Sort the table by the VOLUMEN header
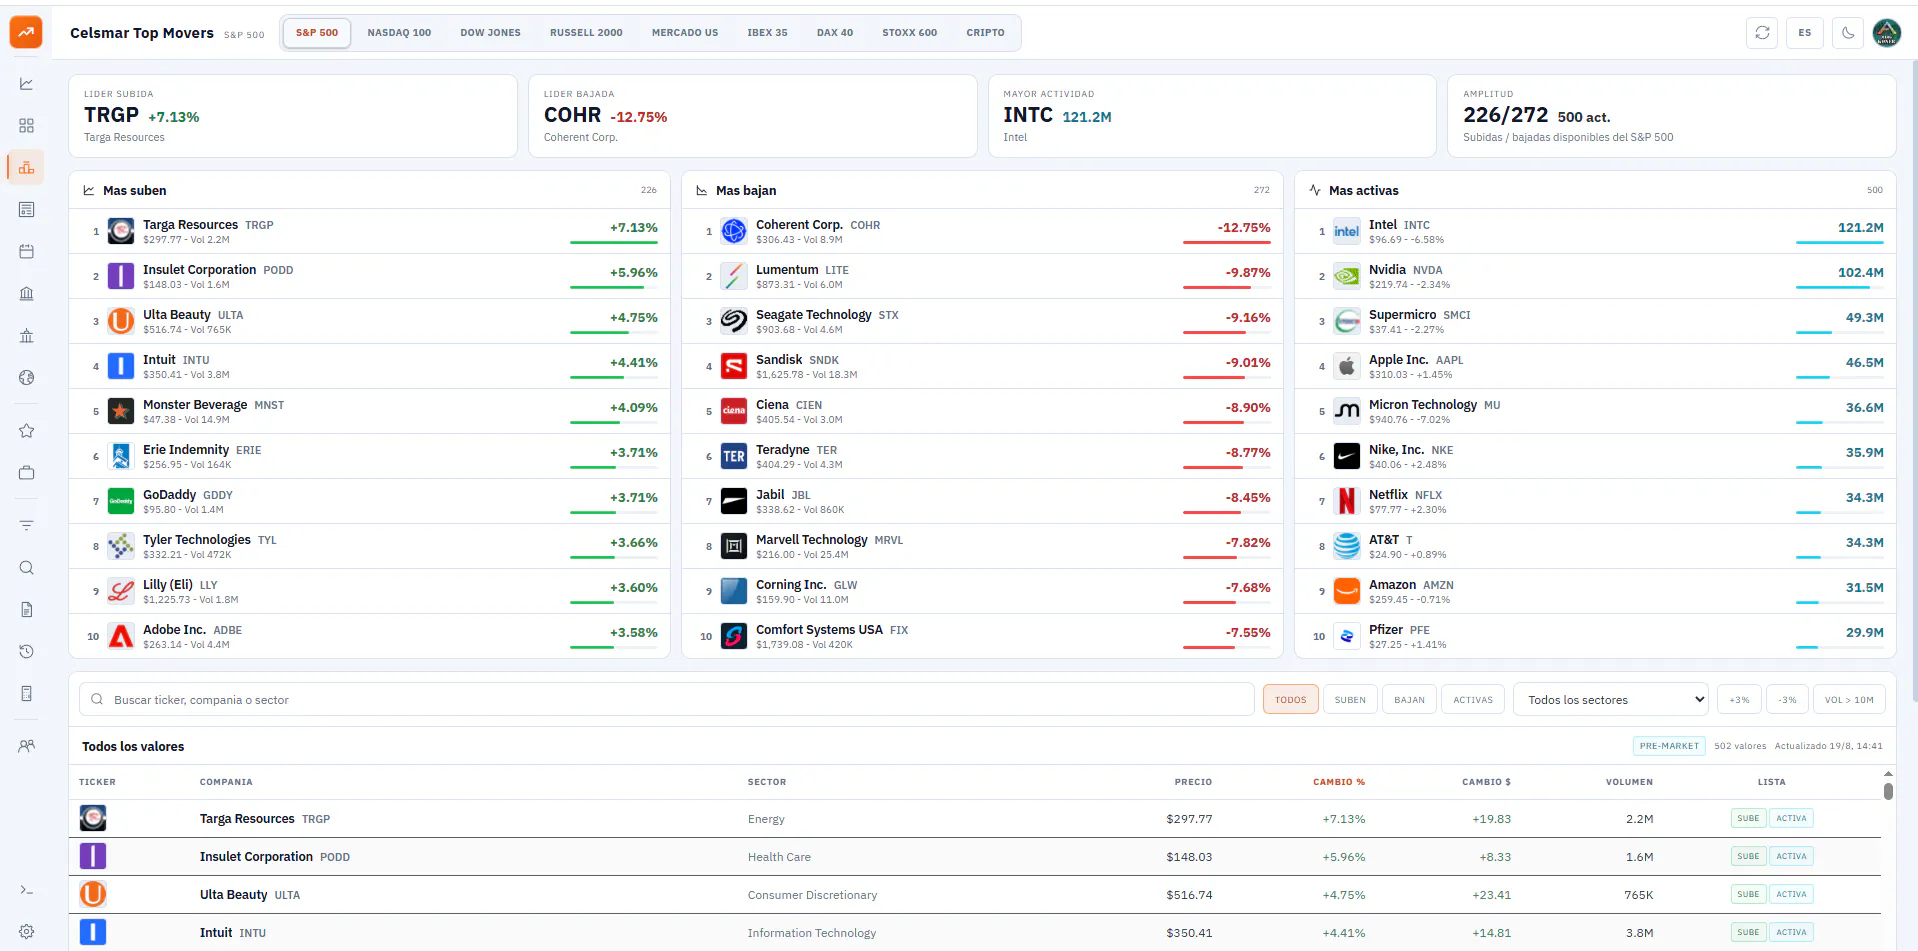 click(1629, 782)
